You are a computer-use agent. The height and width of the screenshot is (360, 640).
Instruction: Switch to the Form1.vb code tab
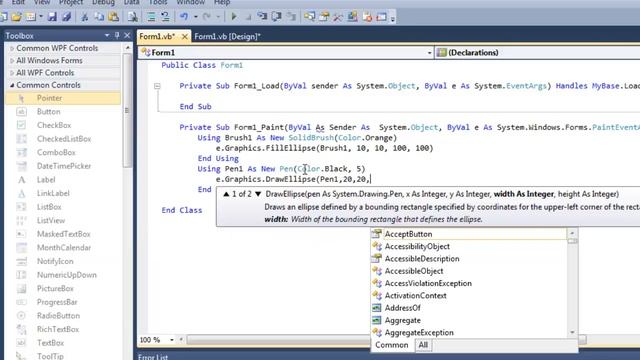point(157,36)
